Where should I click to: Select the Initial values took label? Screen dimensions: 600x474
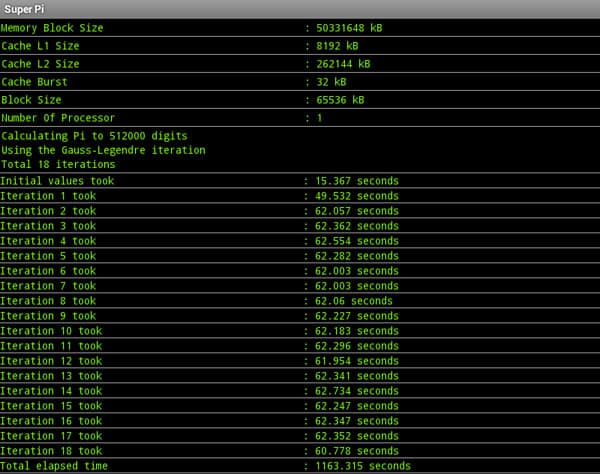[x=57, y=181]
